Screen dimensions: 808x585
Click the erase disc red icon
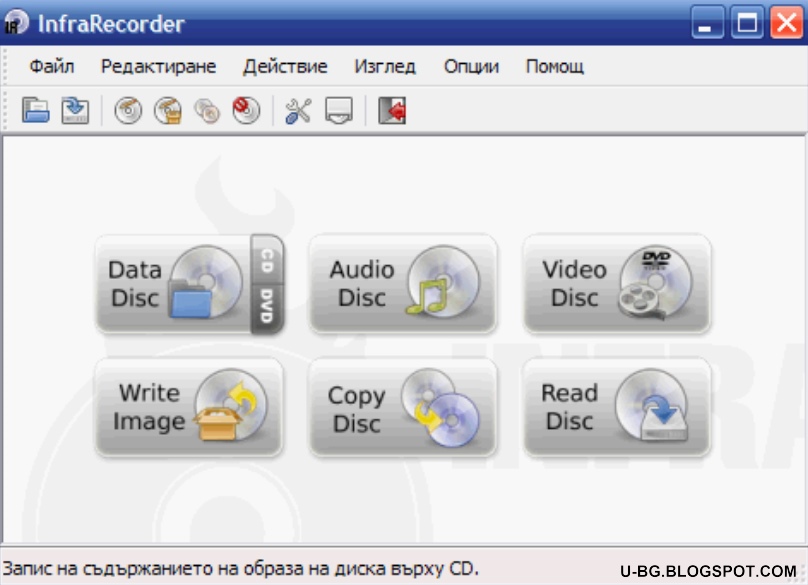pyautogui.click(x=246, y=110)
